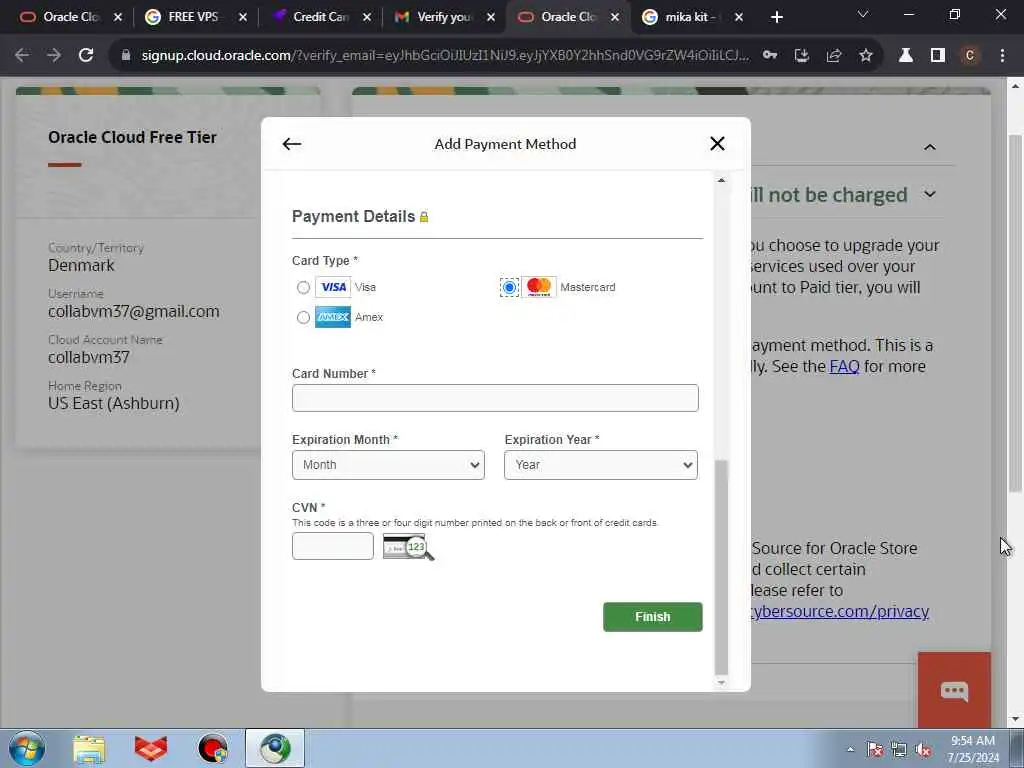
Task: Close the mika kit tab
Action: click(739, 18)
